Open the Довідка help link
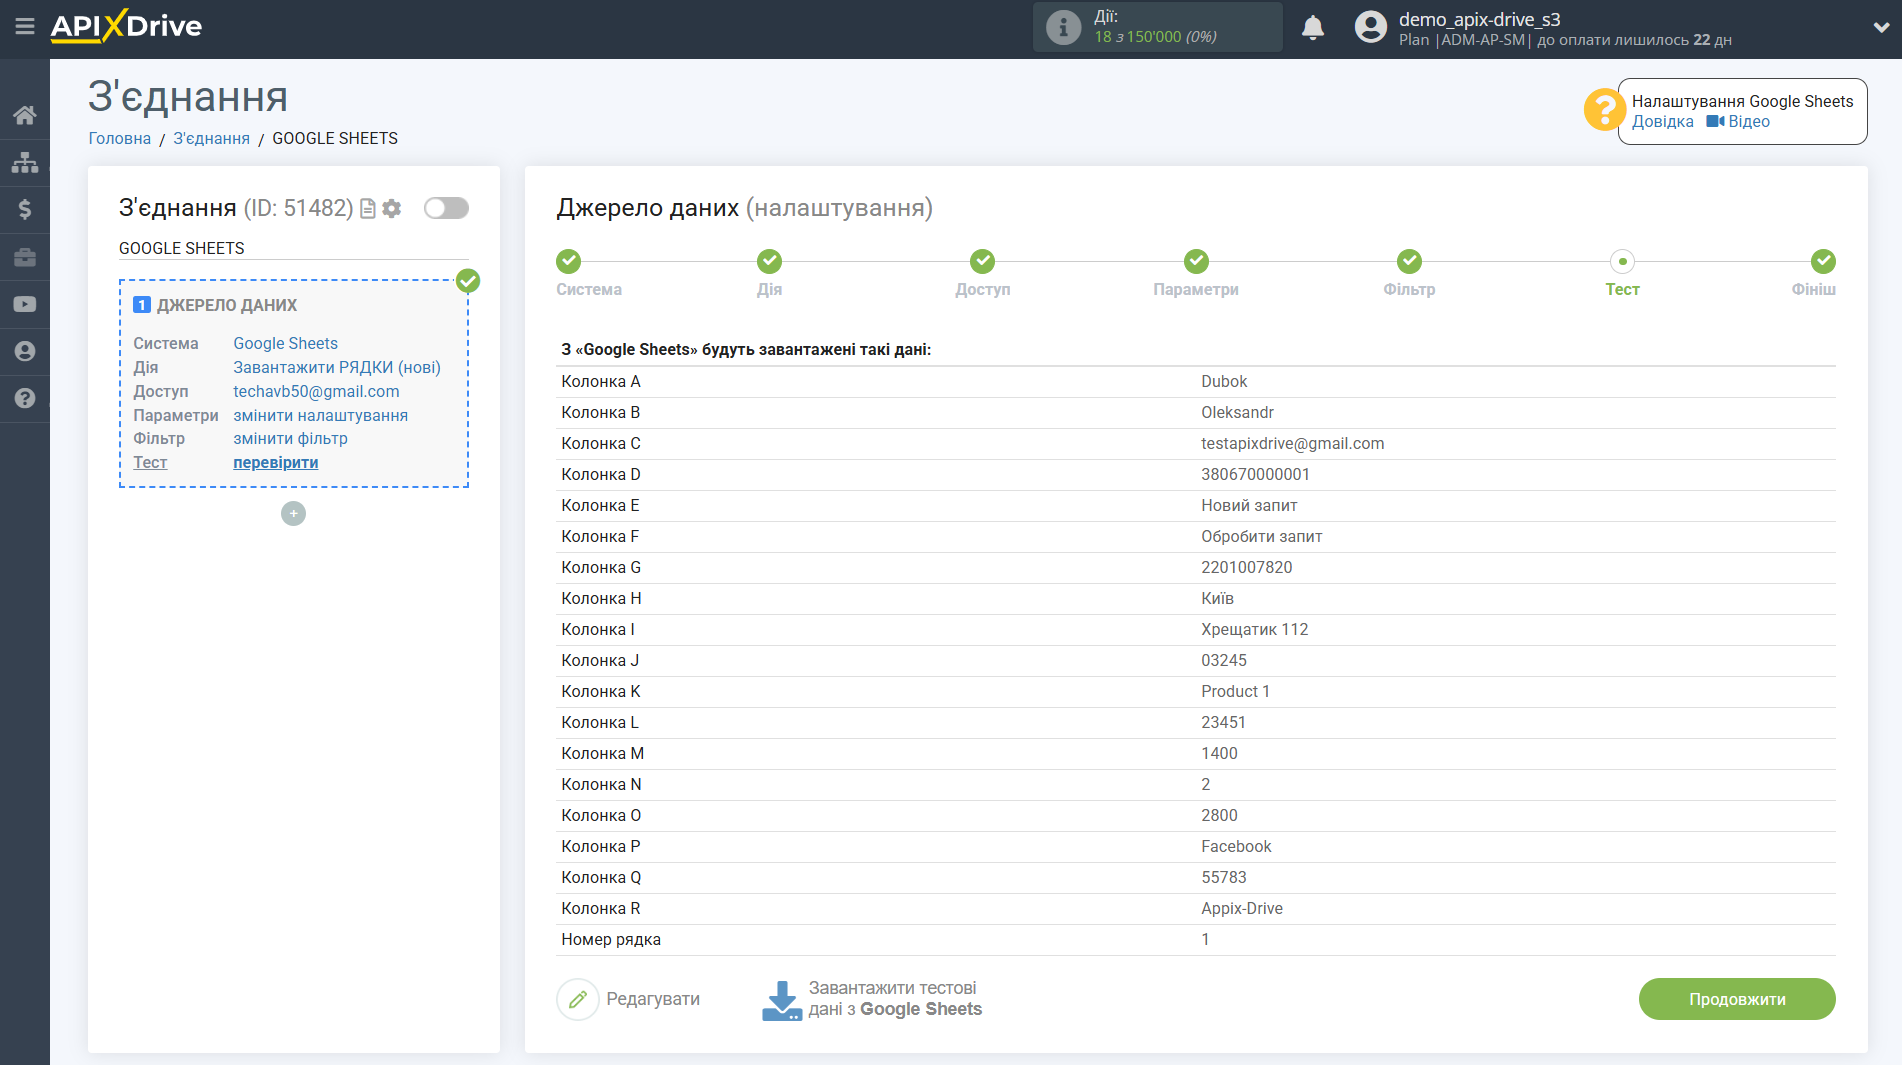The height and width of the screenshot is (1065, 1902). [1662, 121]
